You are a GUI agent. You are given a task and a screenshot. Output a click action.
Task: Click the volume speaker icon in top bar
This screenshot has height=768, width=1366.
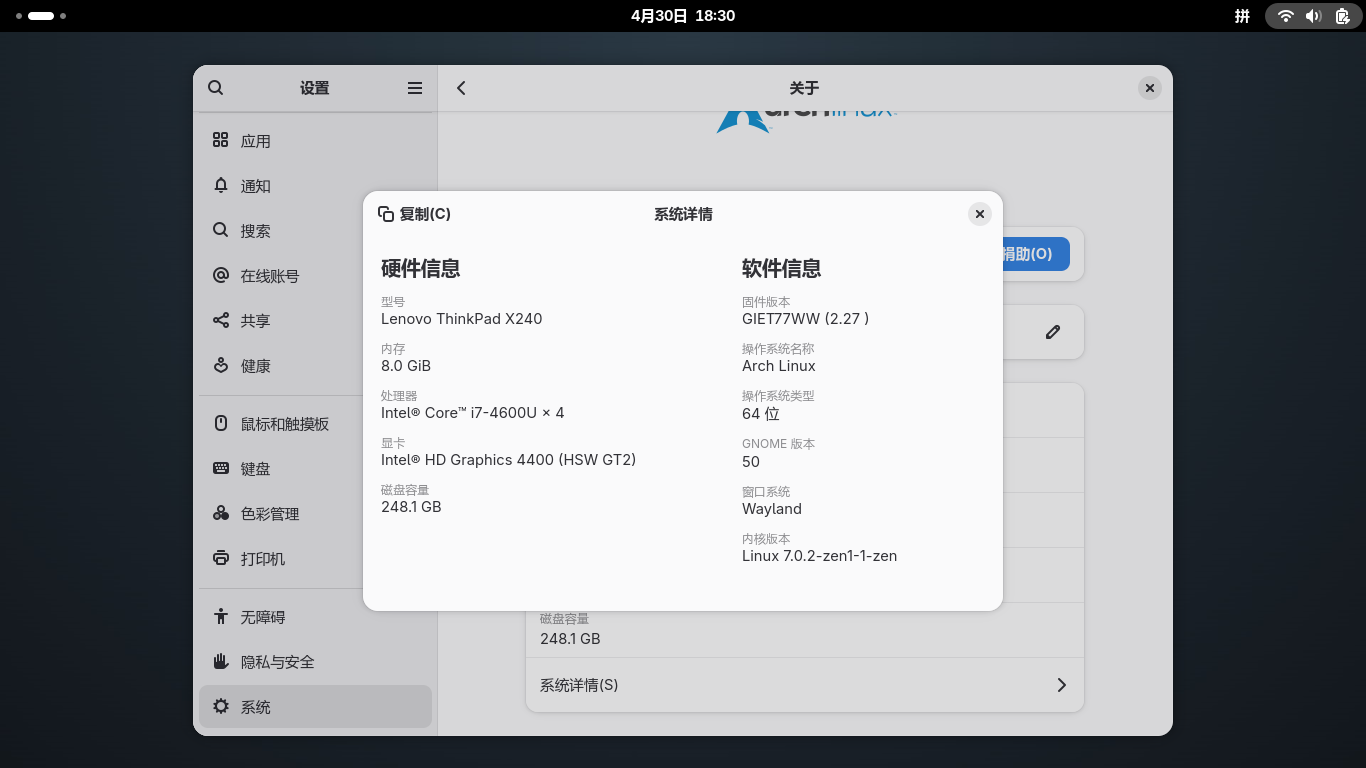(x=1313, y=16)
